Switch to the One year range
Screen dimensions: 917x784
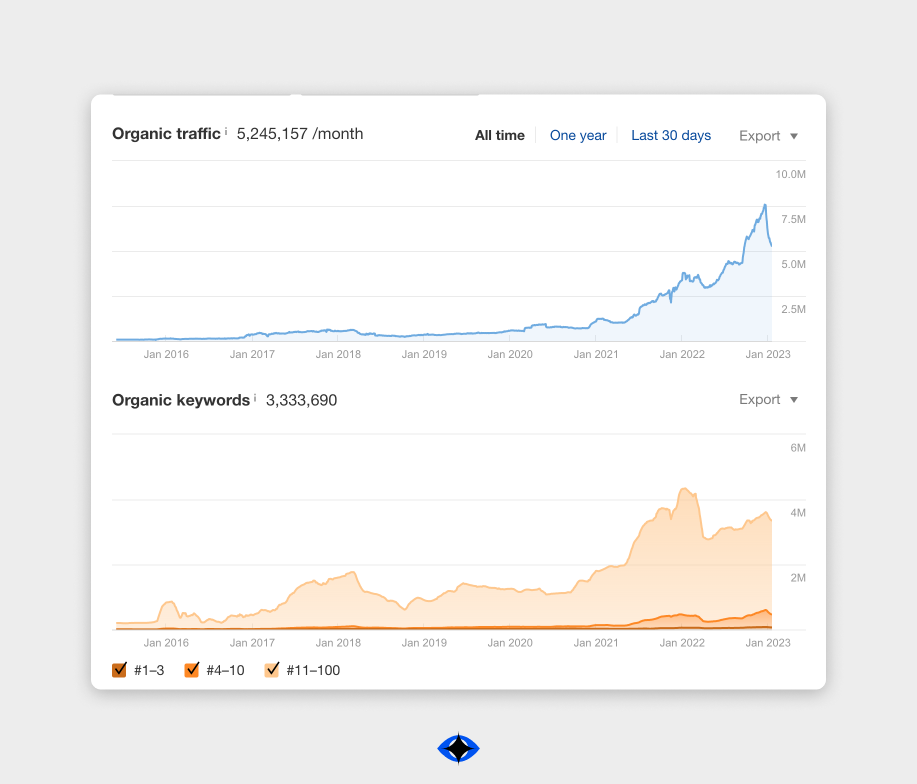tap(578, 136)
